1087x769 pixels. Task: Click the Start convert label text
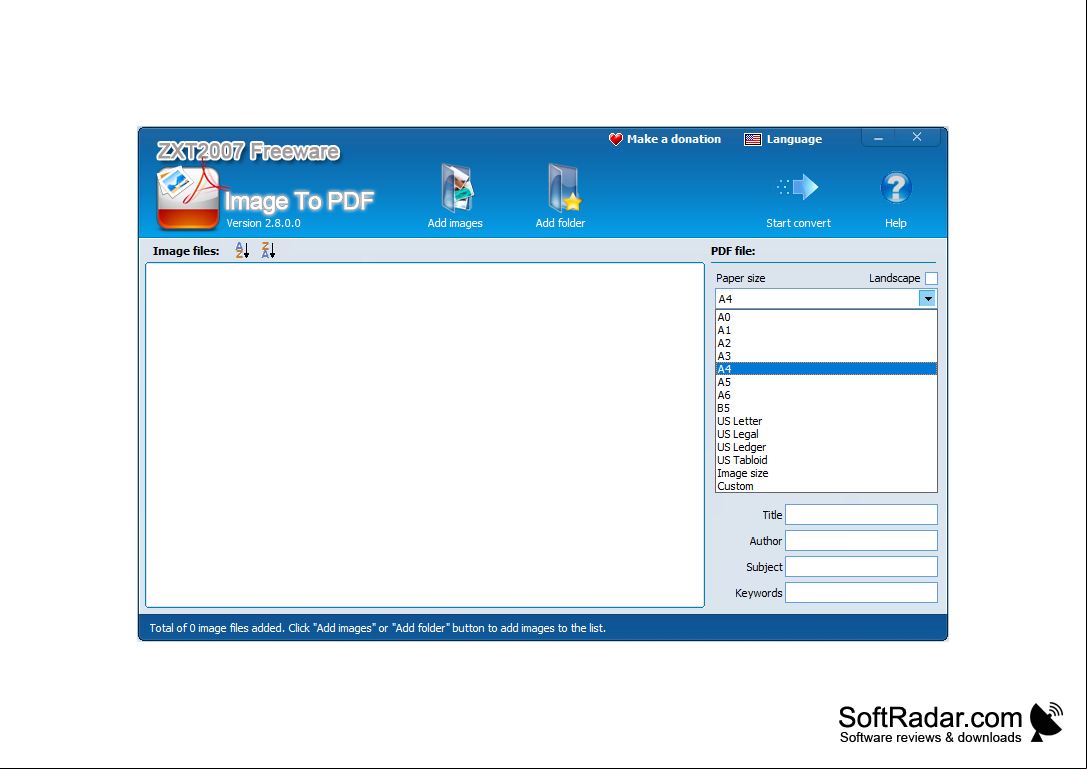798,223
